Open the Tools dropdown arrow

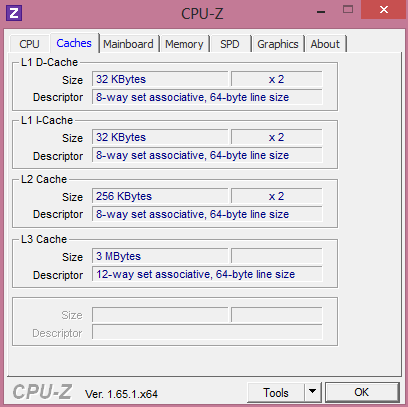313,392
